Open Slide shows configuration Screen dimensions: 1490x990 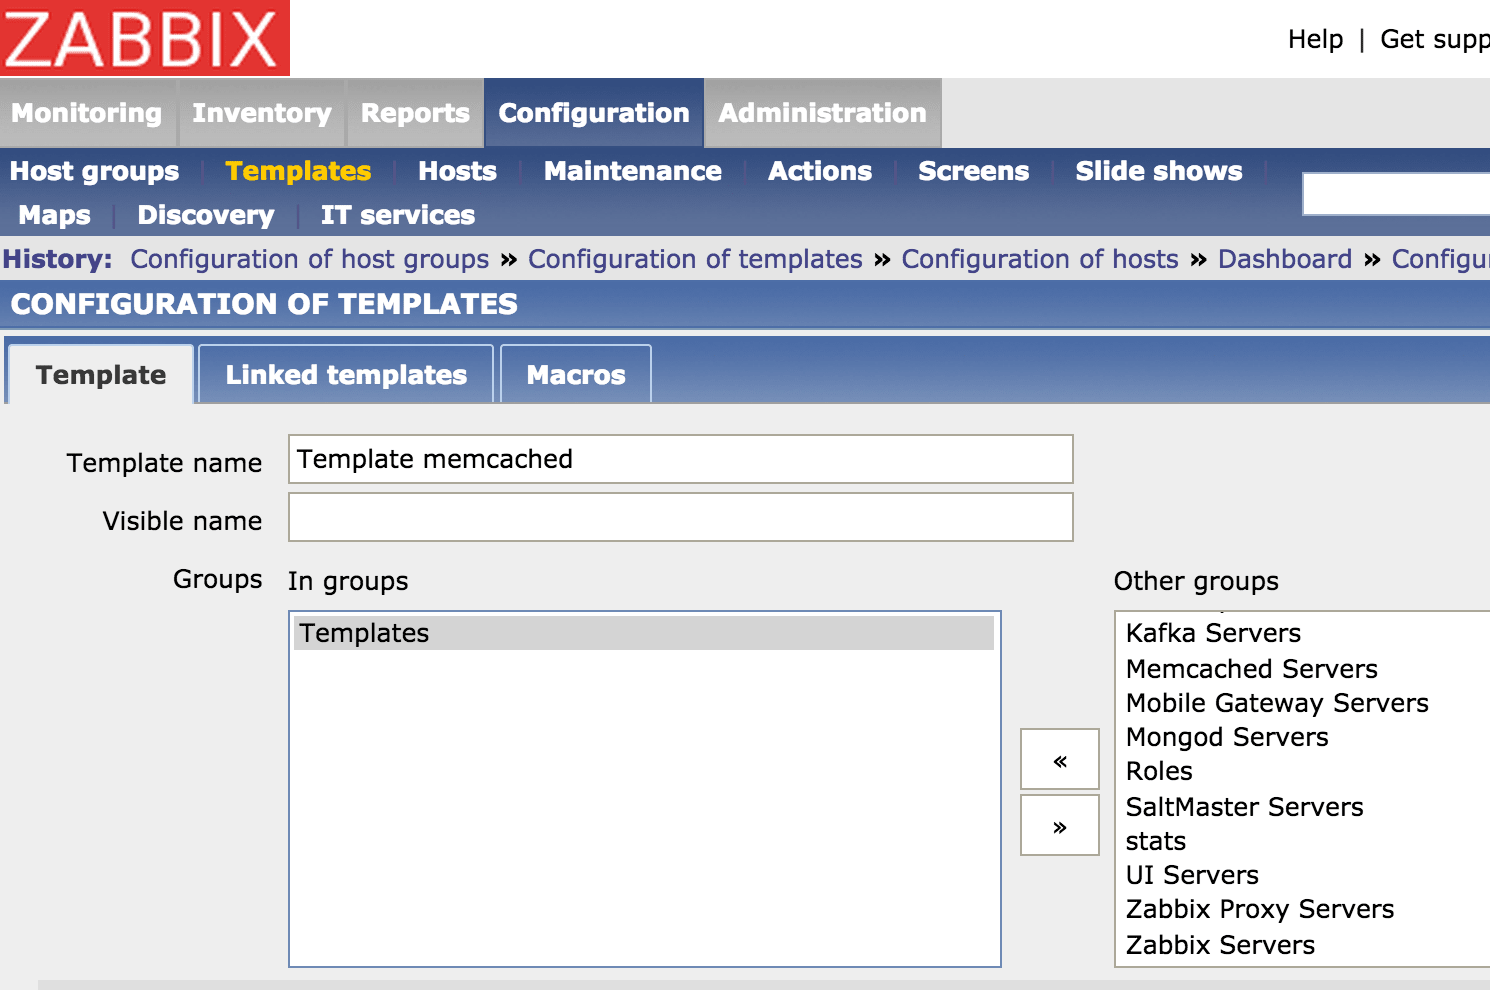click(1157, 171)
